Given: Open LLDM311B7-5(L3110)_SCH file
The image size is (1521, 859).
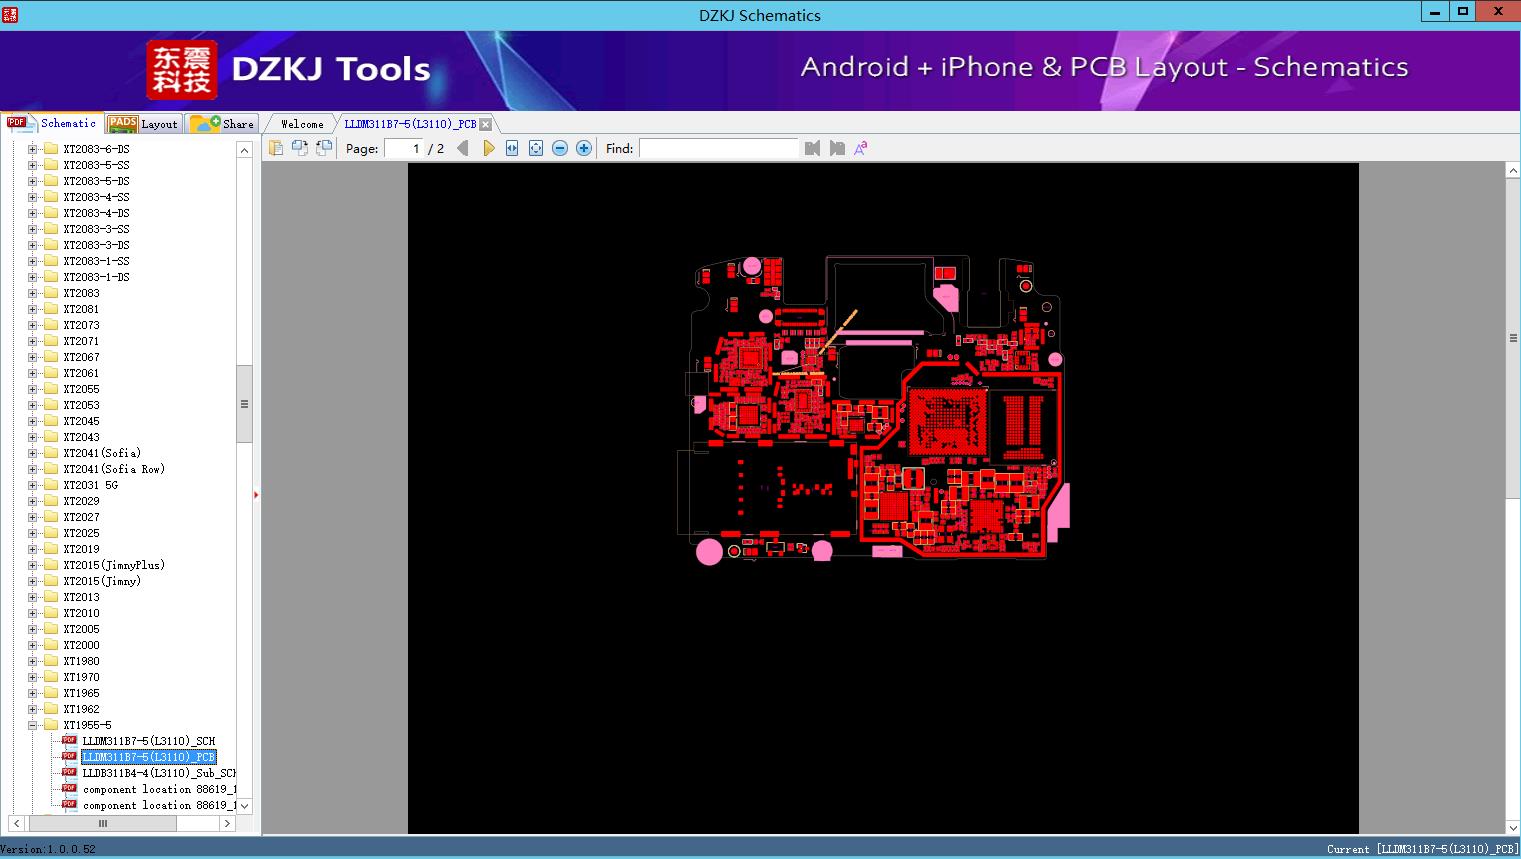Looking at the screenshot, I should pos(148,741).
